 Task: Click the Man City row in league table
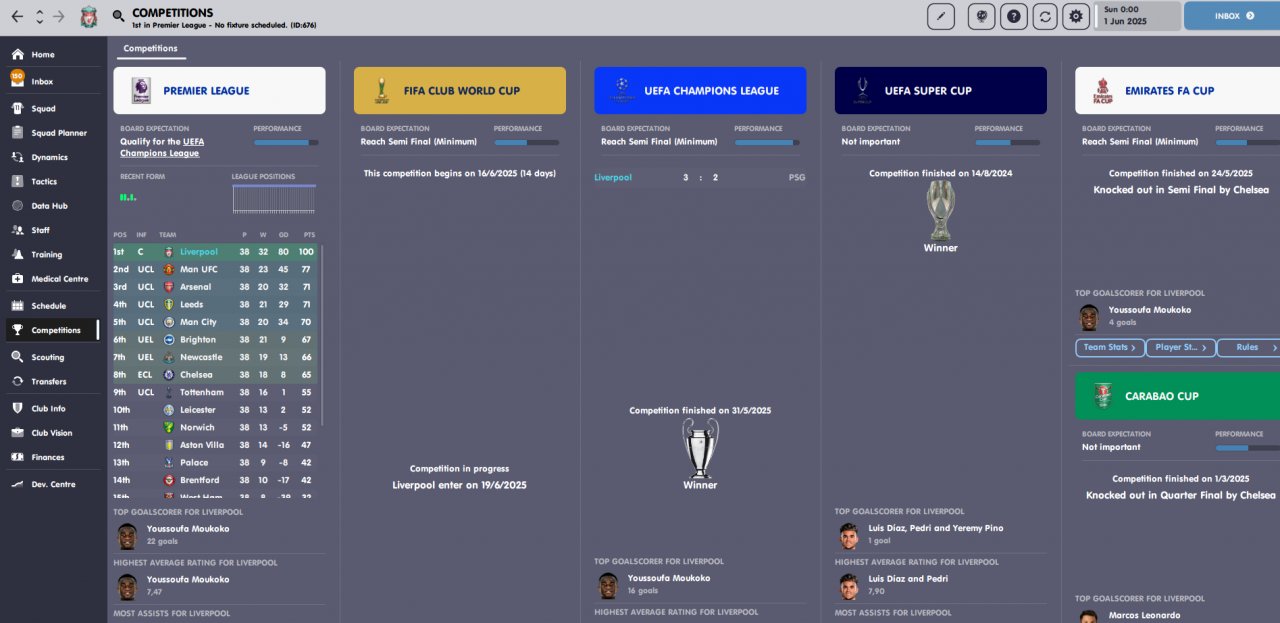(215, 322)
